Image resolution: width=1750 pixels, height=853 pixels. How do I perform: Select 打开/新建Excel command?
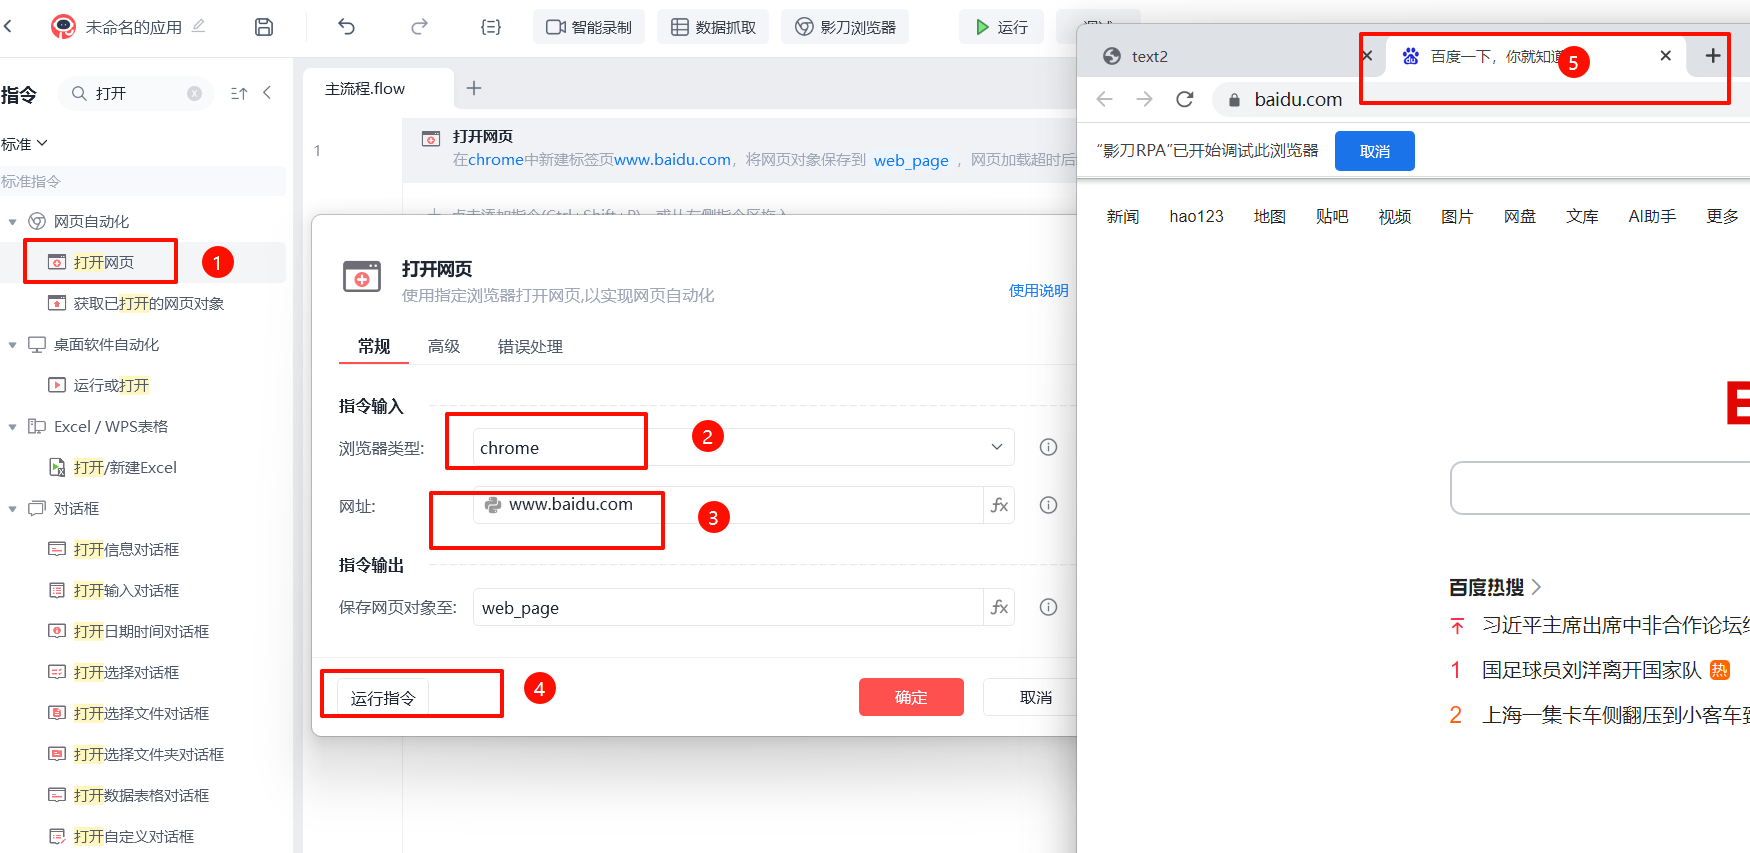tap(125, 467)
